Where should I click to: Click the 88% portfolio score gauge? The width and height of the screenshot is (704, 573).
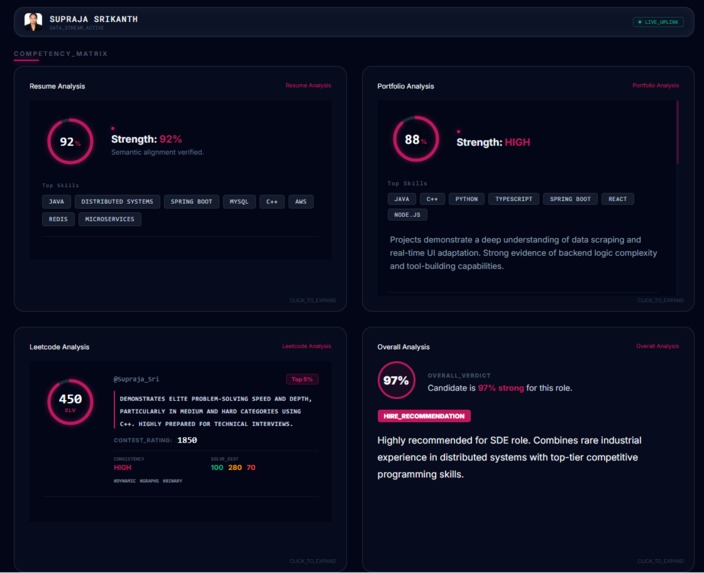coord(416,139)
